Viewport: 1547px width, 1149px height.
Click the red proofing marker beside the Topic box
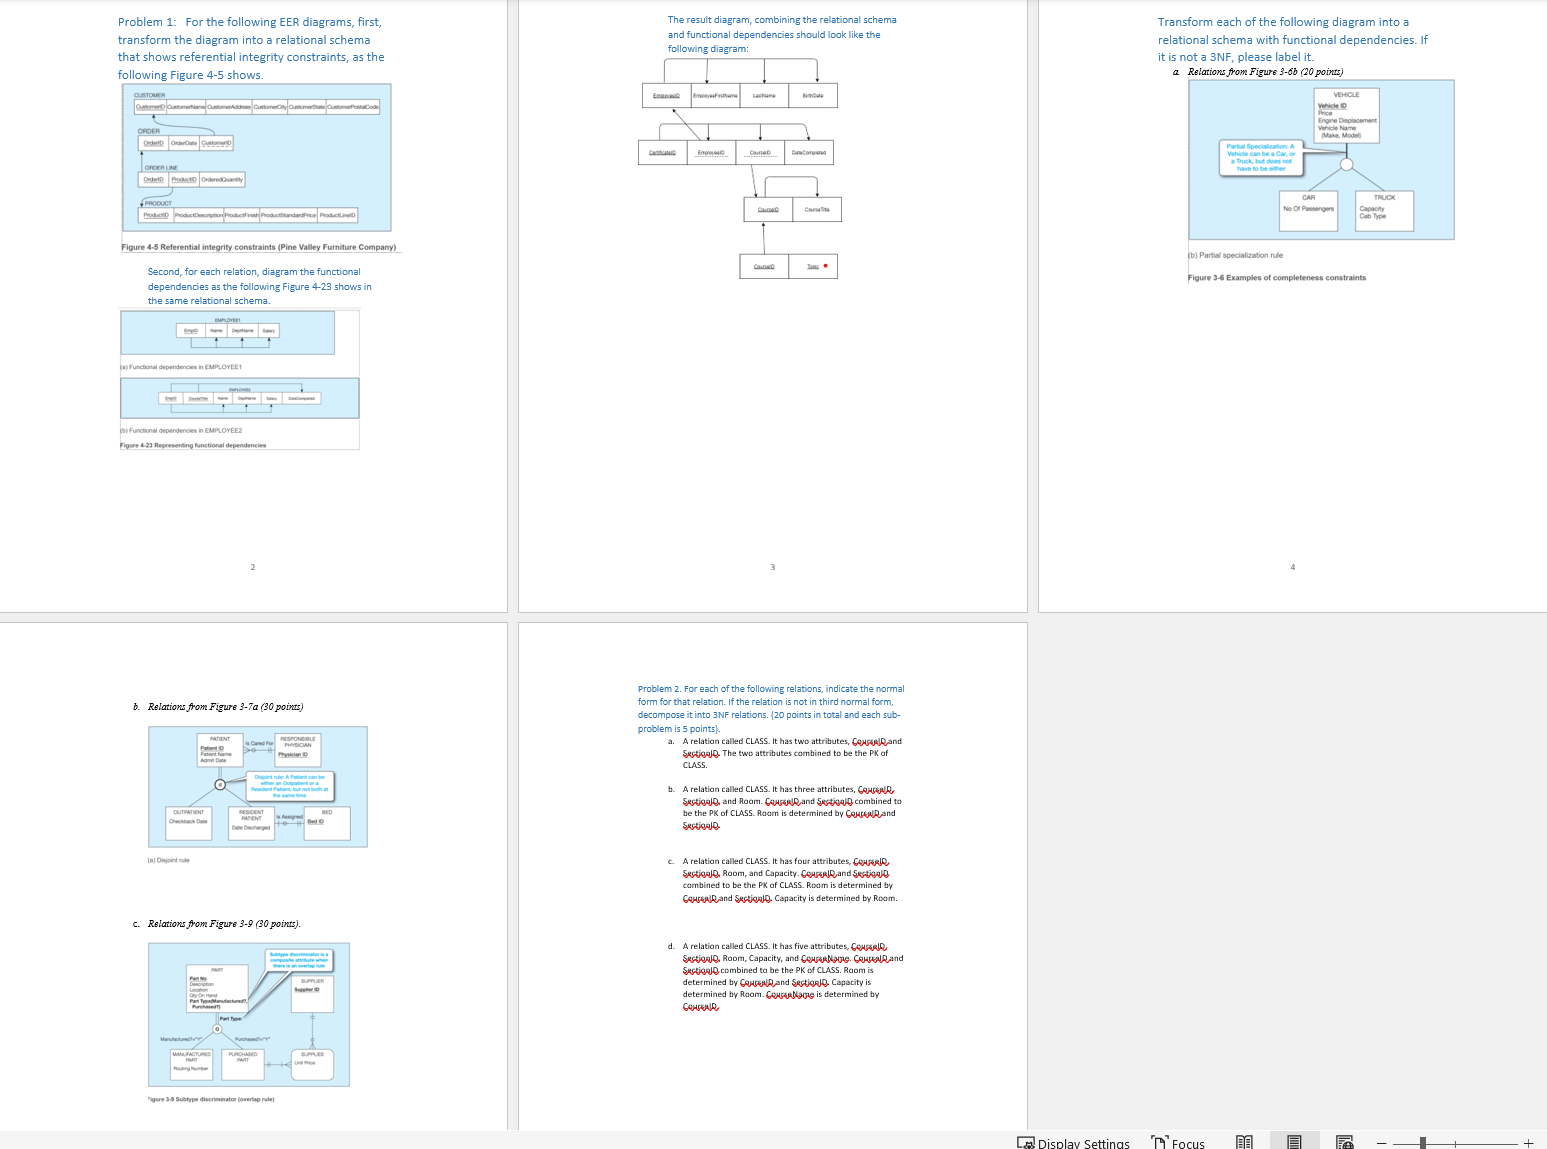tap(826, 265)
